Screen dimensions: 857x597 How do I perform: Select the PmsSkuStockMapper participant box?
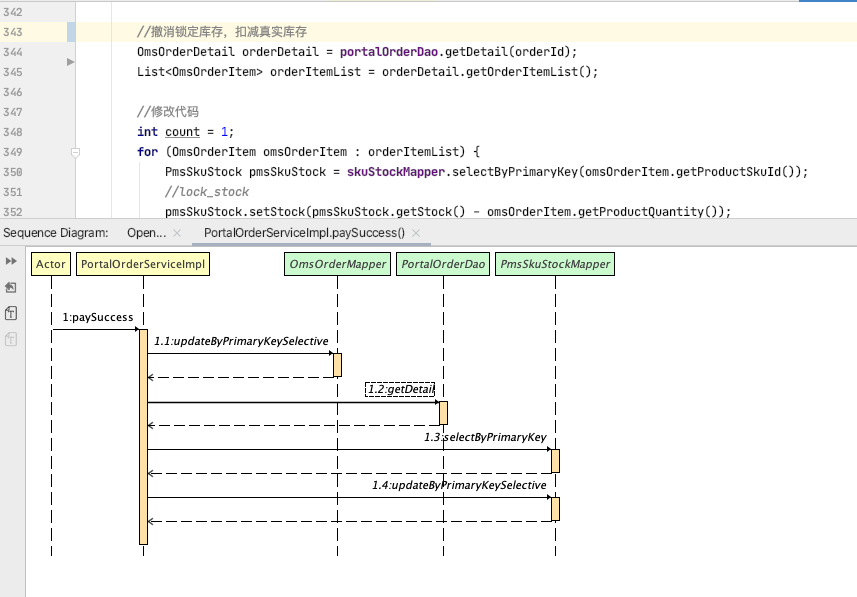pyautogui.click(x=555, y=264)
